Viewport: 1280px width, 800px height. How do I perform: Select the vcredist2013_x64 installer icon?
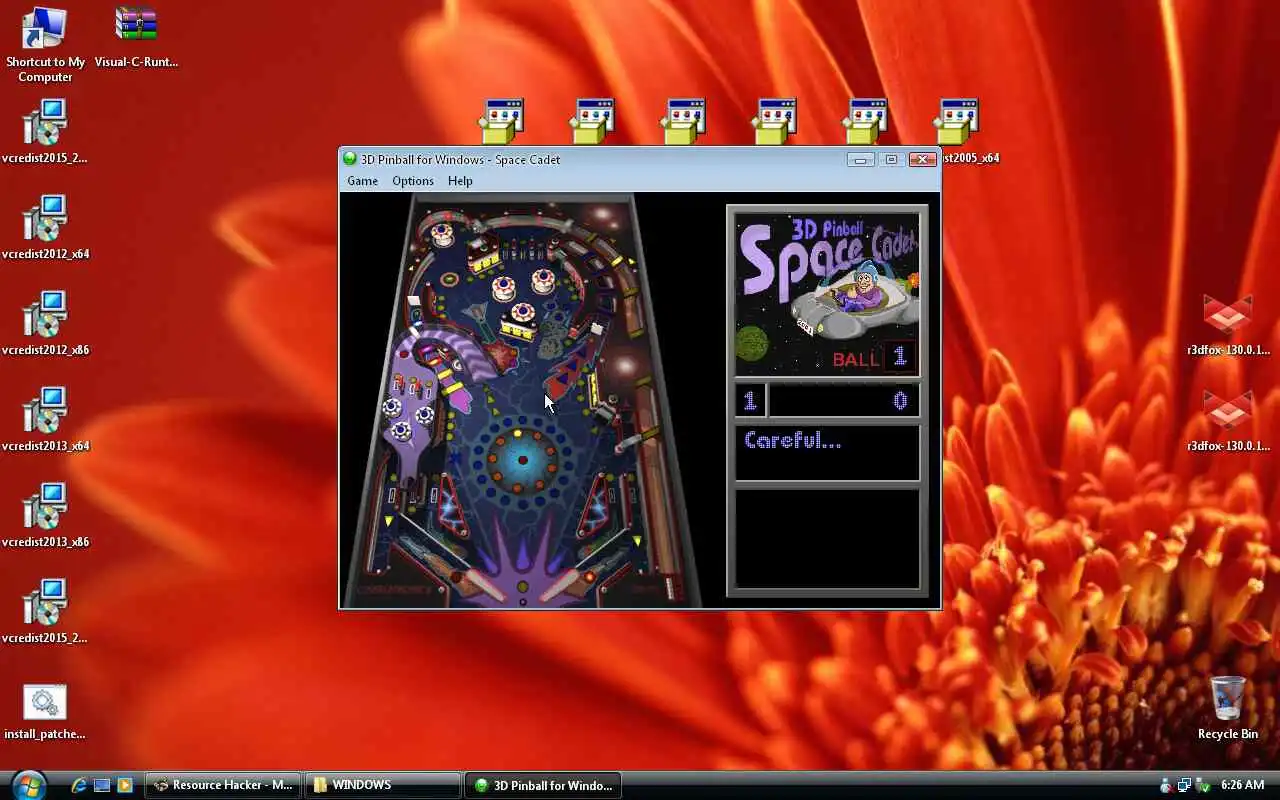click(45, 420)
